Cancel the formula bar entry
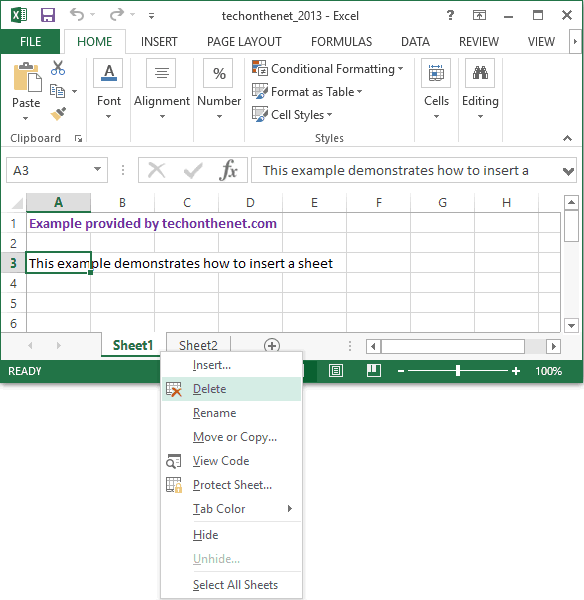 point(157,170)
